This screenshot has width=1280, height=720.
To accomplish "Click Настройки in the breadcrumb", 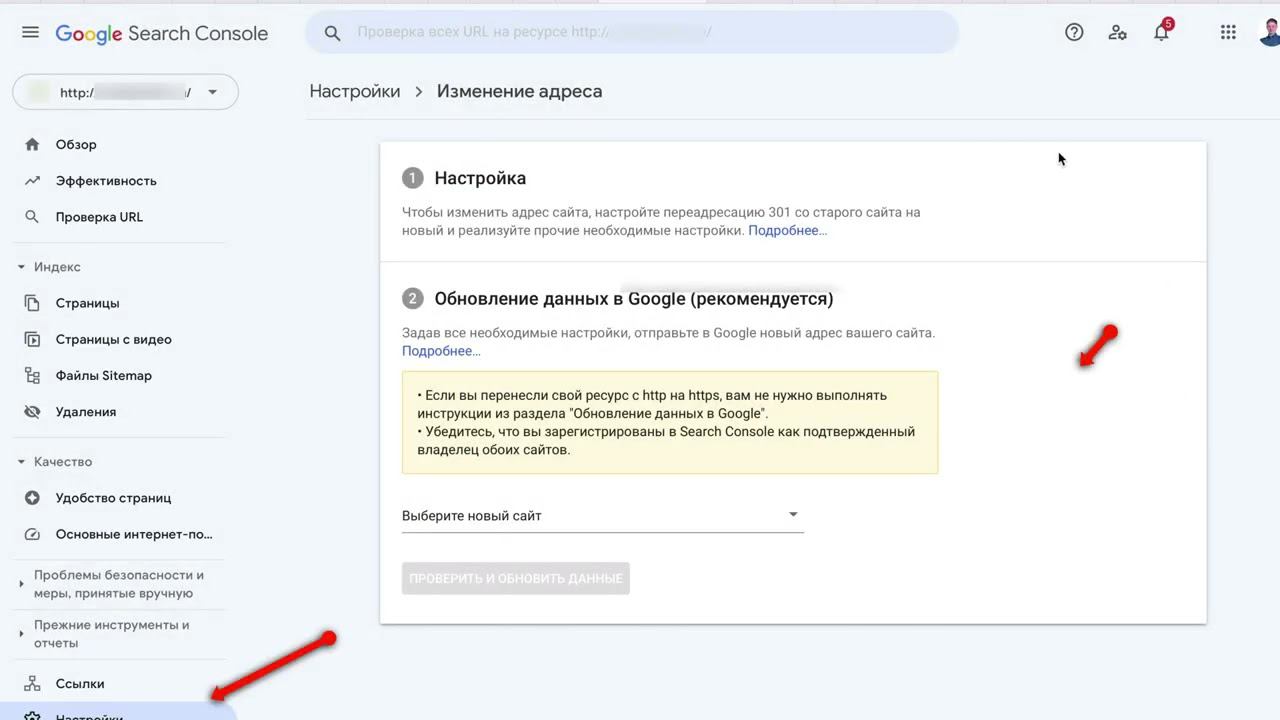I will [x=354, y=92].
